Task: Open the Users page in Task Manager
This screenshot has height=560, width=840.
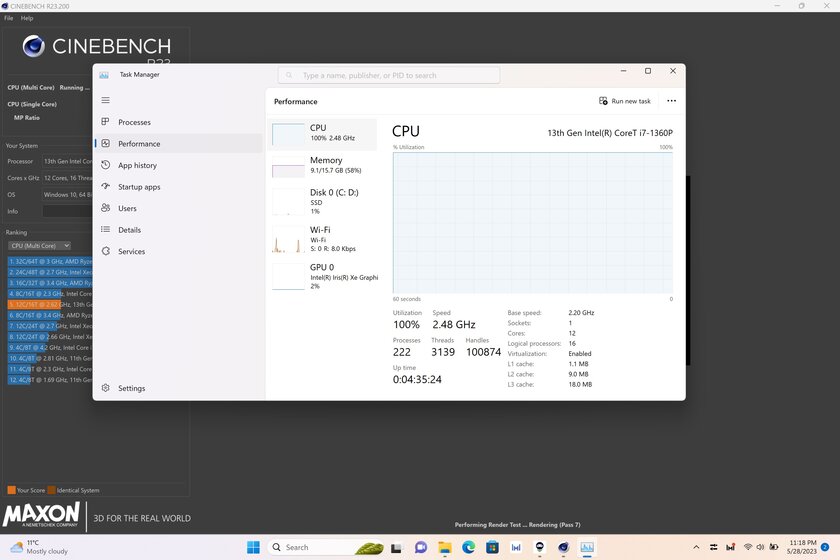Action: click(x=178, y=208)
